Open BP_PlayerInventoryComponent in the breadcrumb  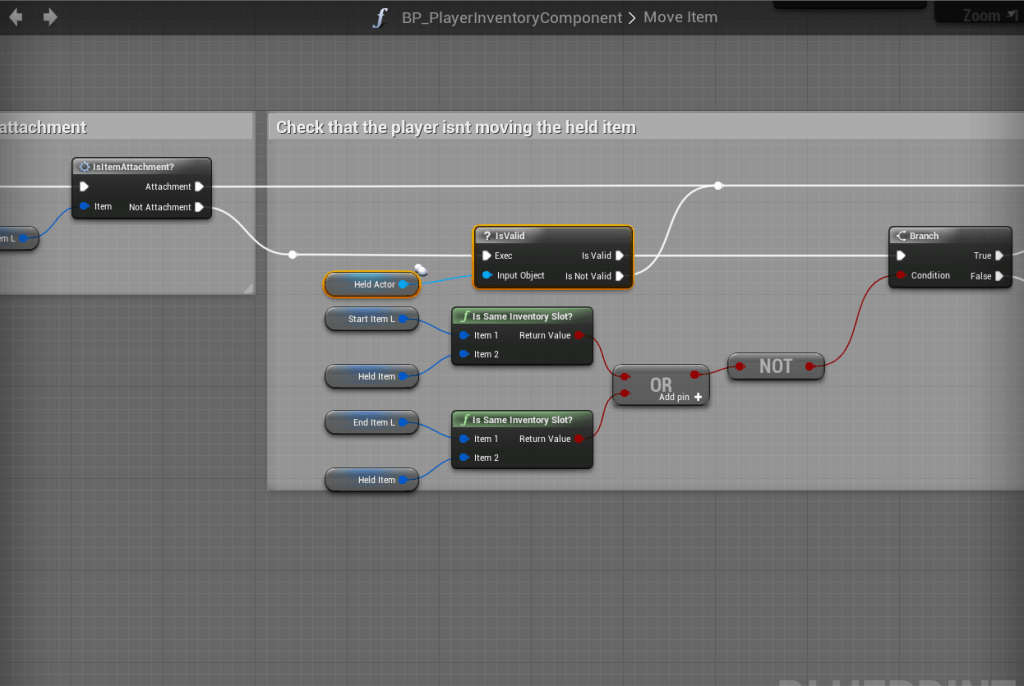511,18
